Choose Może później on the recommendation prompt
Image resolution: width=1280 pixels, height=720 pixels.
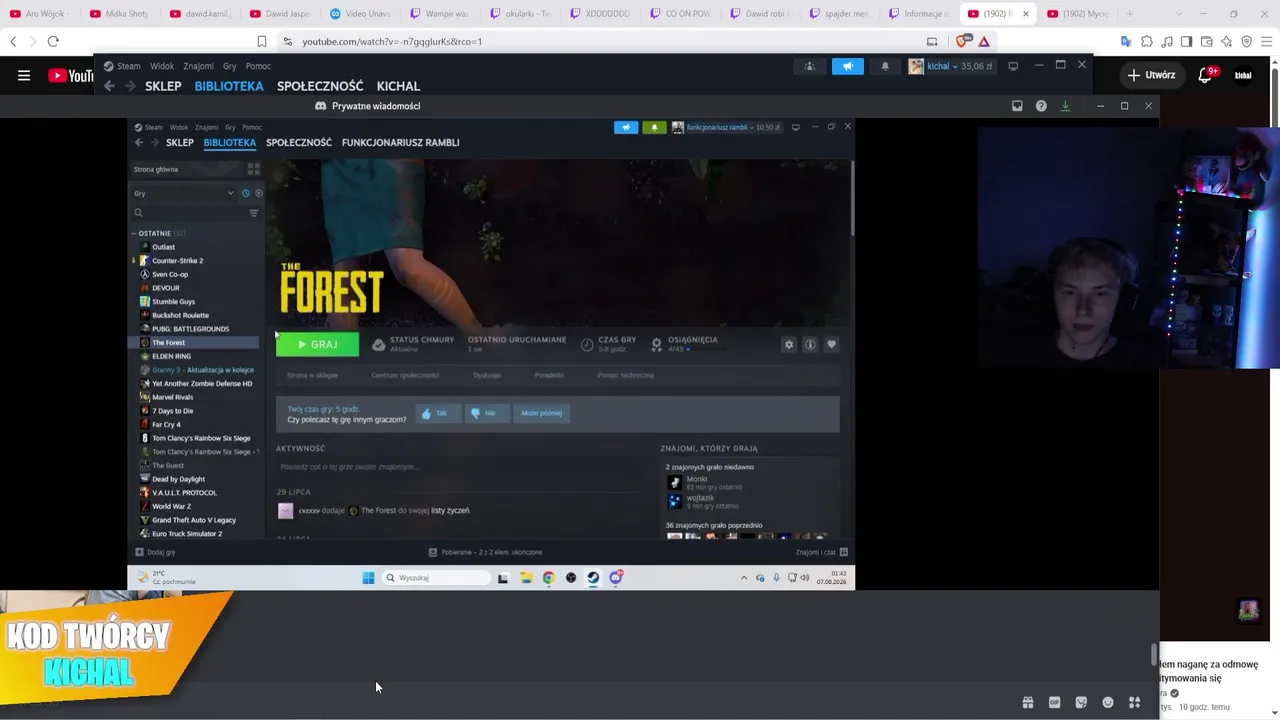coord(541,413)
